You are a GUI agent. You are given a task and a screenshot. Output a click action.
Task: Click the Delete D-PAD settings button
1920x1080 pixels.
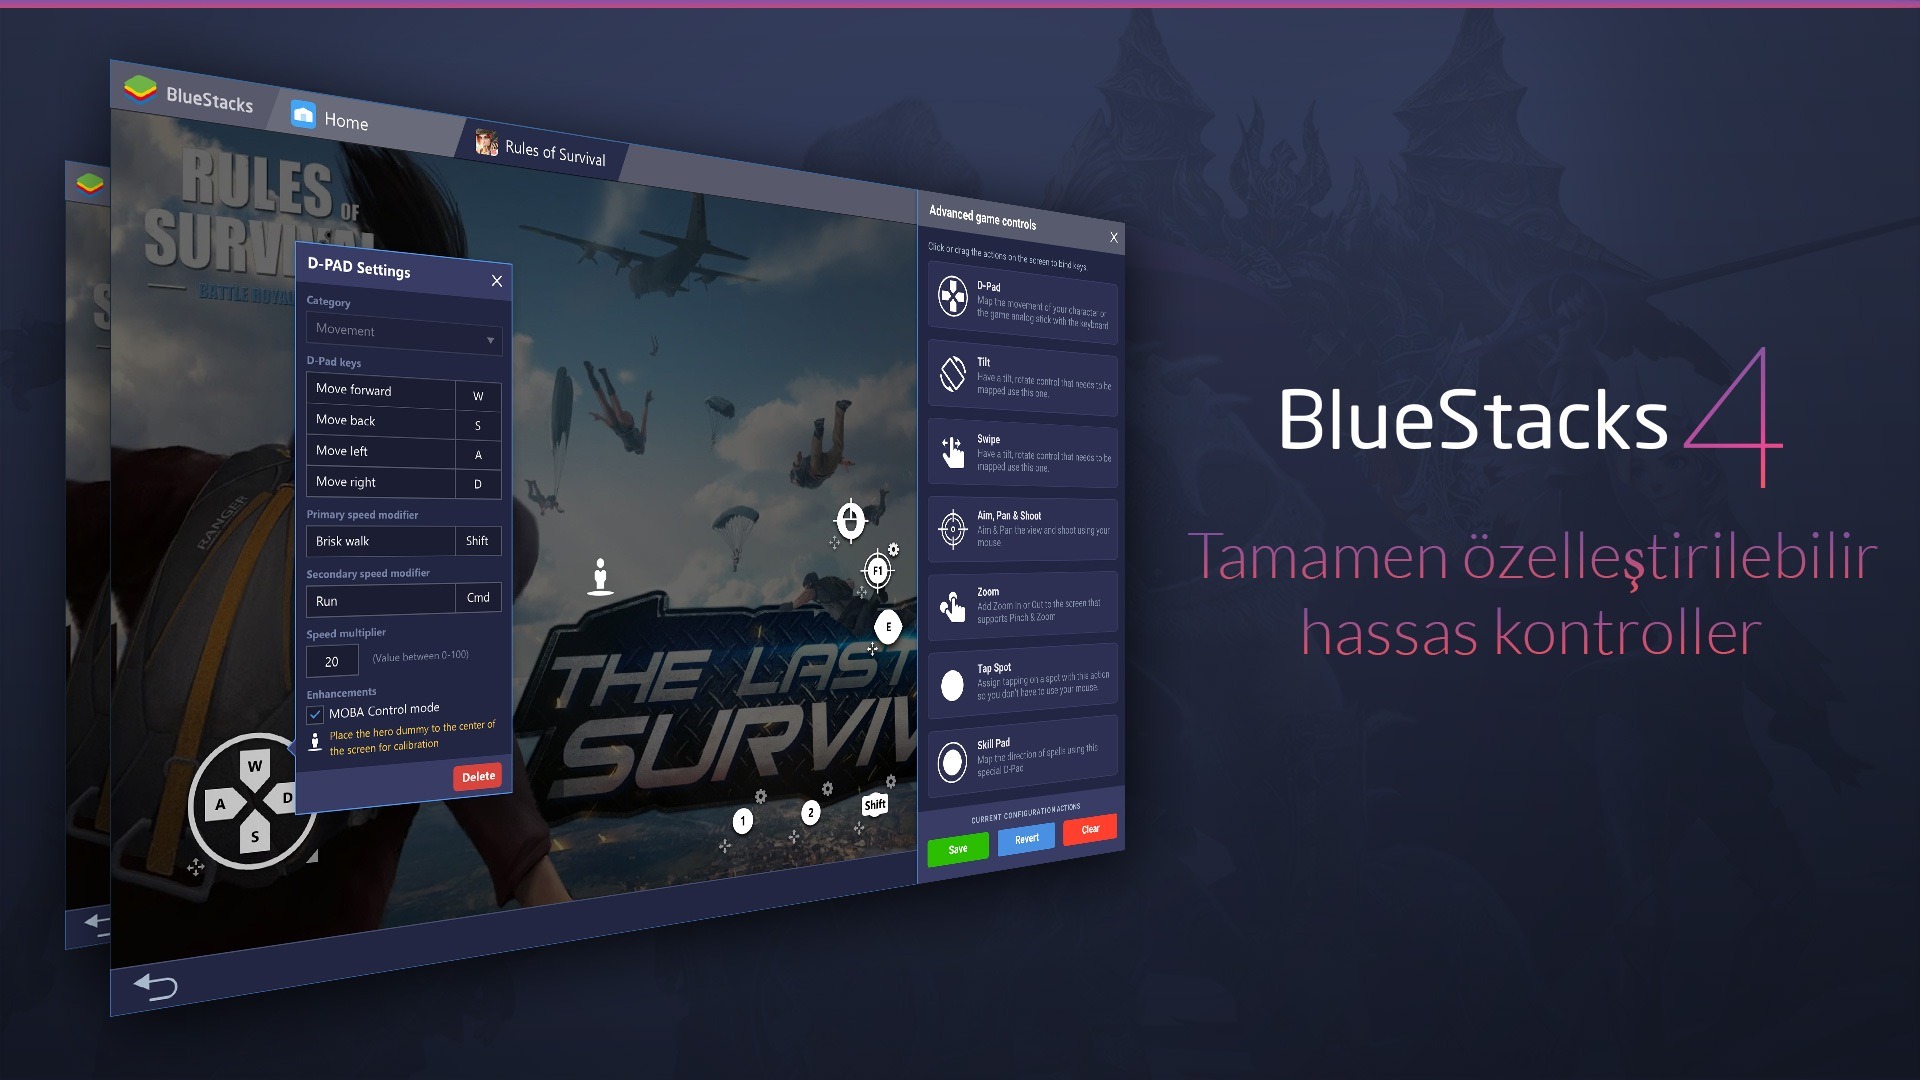pyautogui.click(x=476, y=777)
